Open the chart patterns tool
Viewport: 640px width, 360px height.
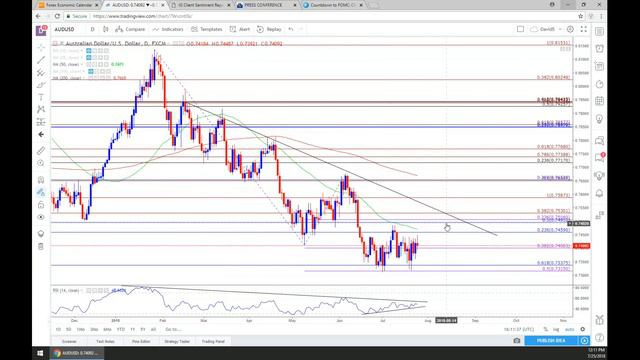[x=41, y=109]
